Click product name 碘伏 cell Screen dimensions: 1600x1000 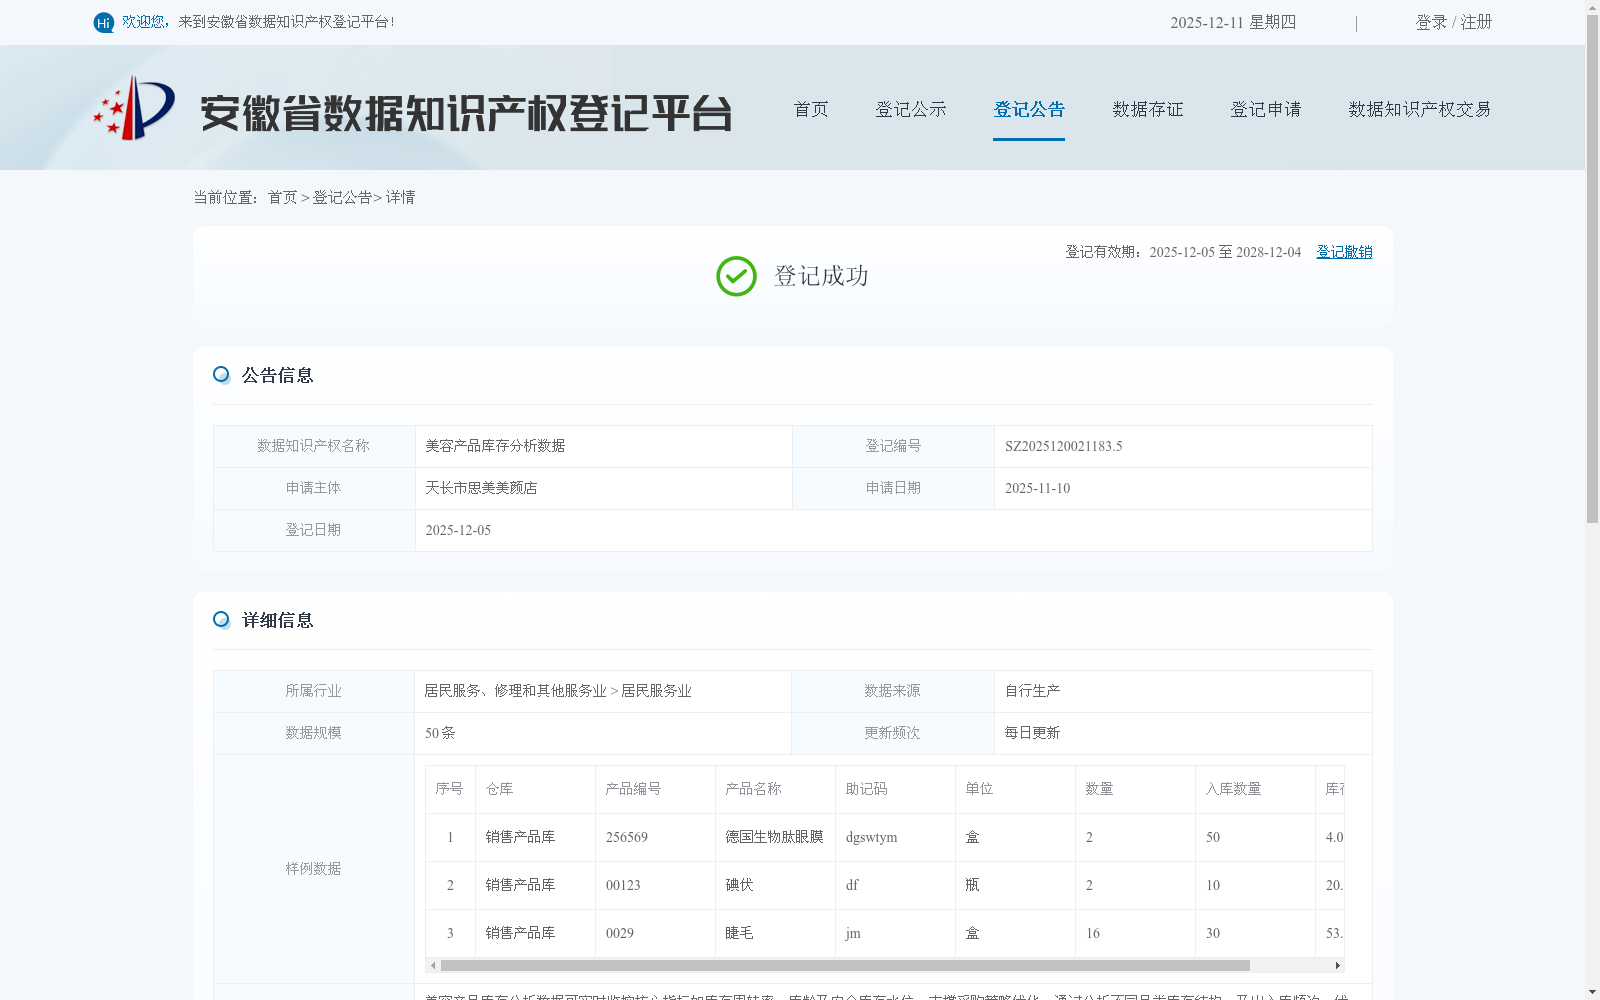pos(739,885)
